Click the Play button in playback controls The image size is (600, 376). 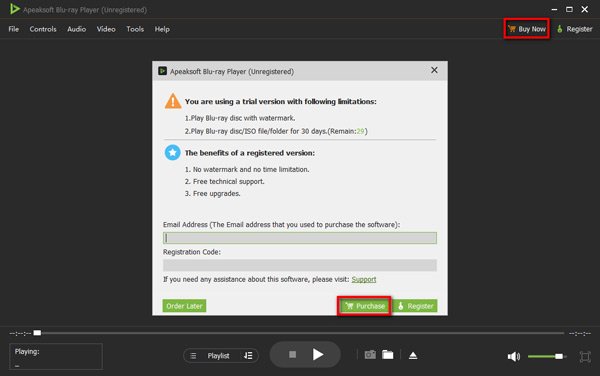pyautogui.click(x=318, y=355)
